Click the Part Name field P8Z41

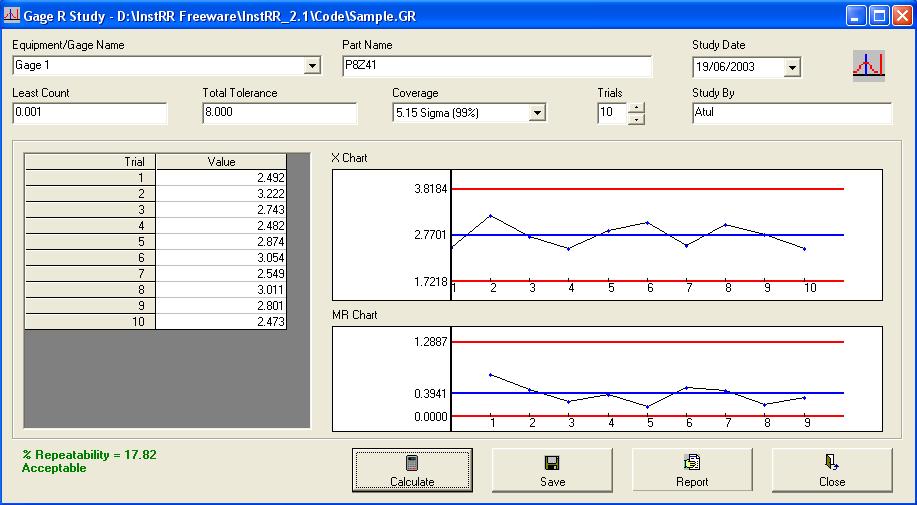tap(497, 66)
